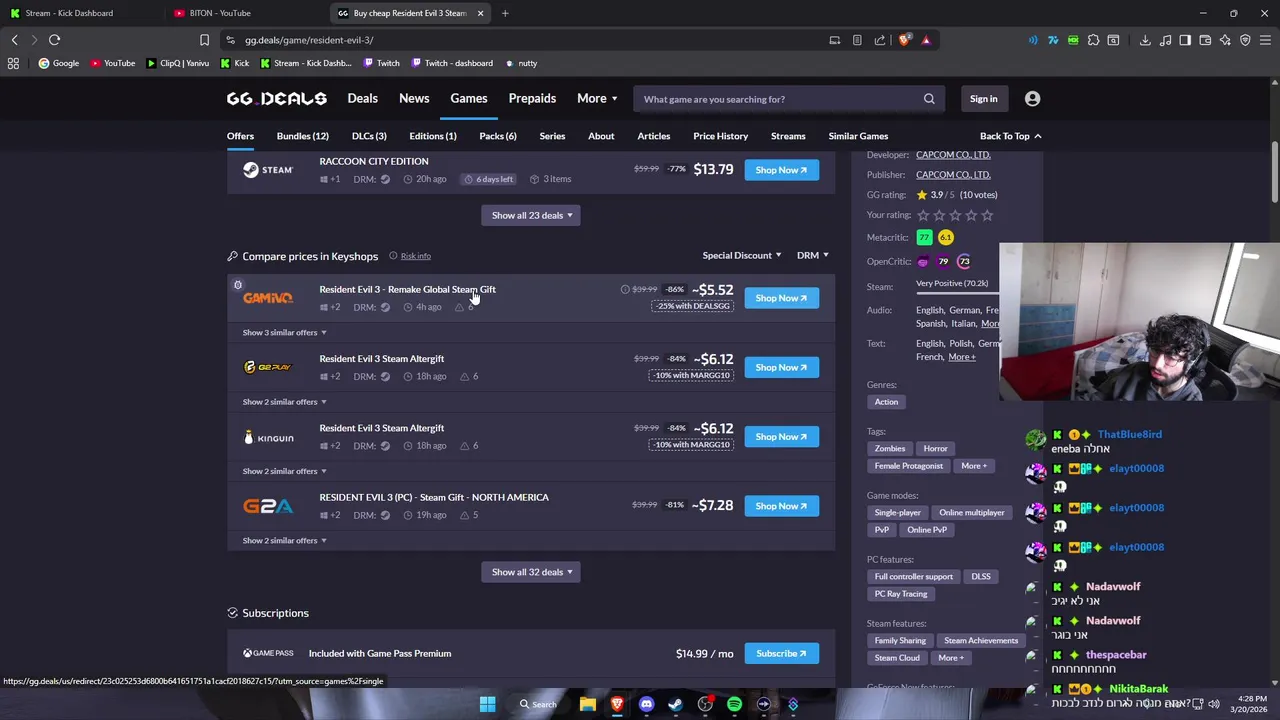The image size is (1280, 720).
Task: Click Shop Now for the G2A offer
Action: (x=781, y=506)
